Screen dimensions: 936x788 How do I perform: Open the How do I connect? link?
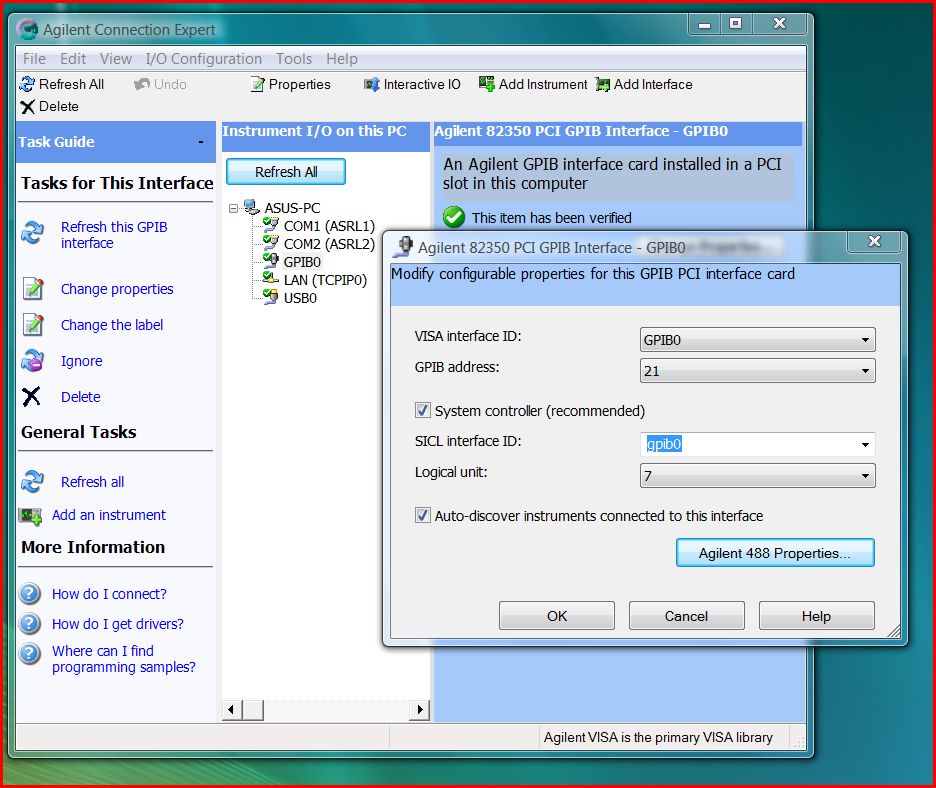coord(109,594)
